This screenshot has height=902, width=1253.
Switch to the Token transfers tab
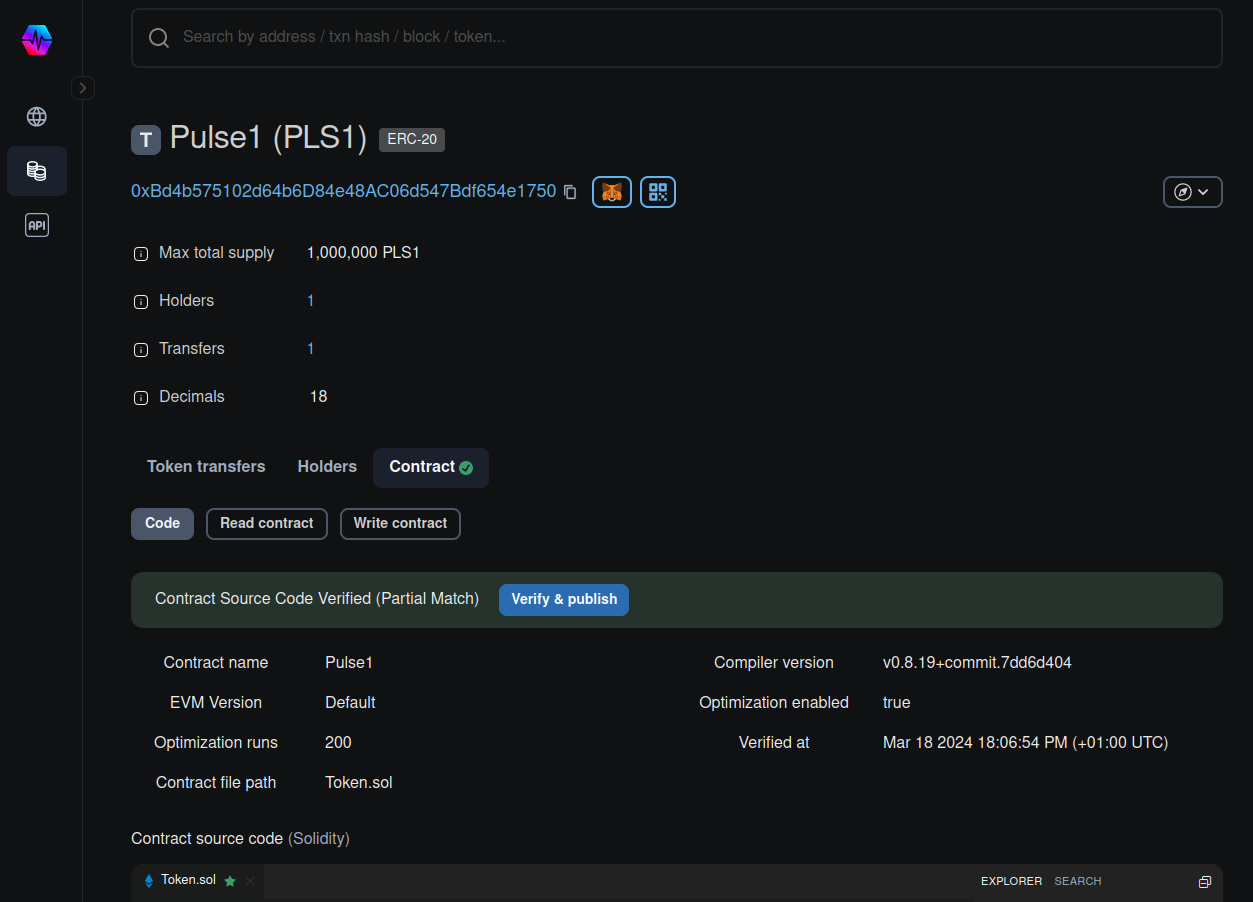point(206,467)
